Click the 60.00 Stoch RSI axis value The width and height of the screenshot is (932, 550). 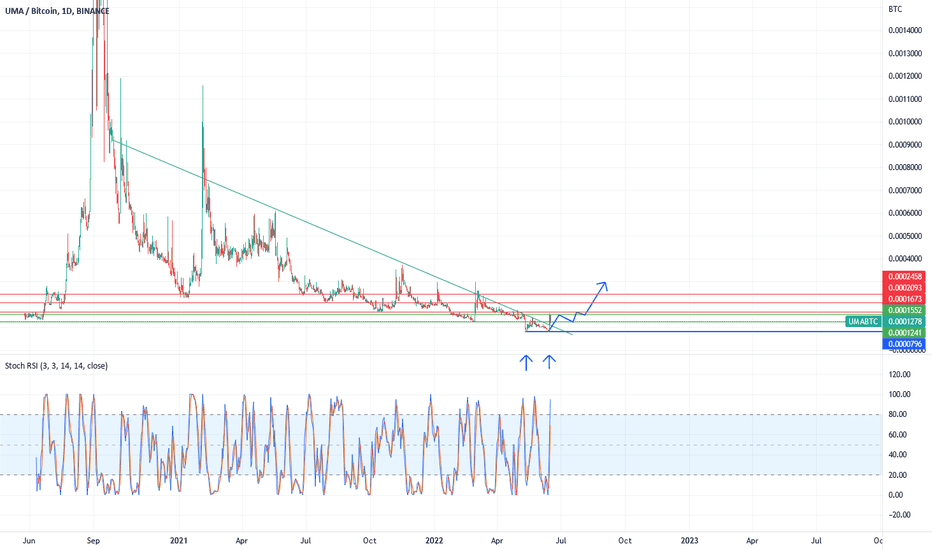[898, 435]
